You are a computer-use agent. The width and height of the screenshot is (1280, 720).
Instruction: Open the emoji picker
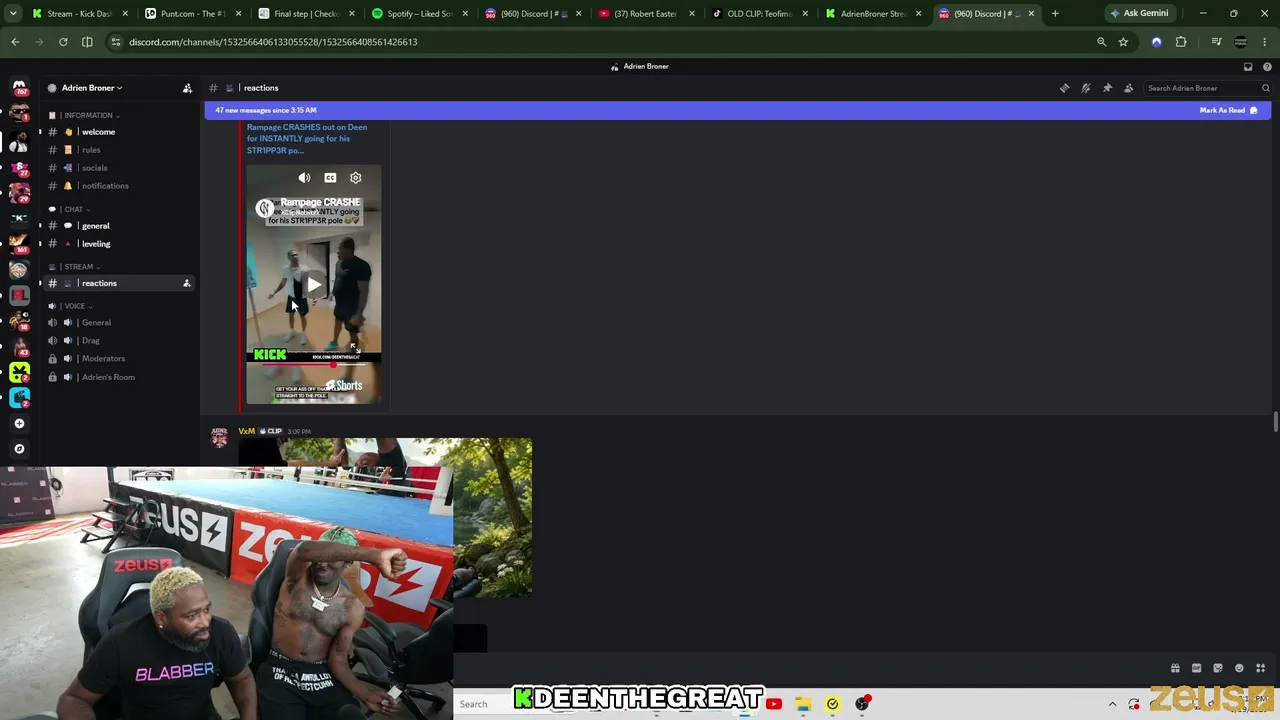[x=1239, y=668]
